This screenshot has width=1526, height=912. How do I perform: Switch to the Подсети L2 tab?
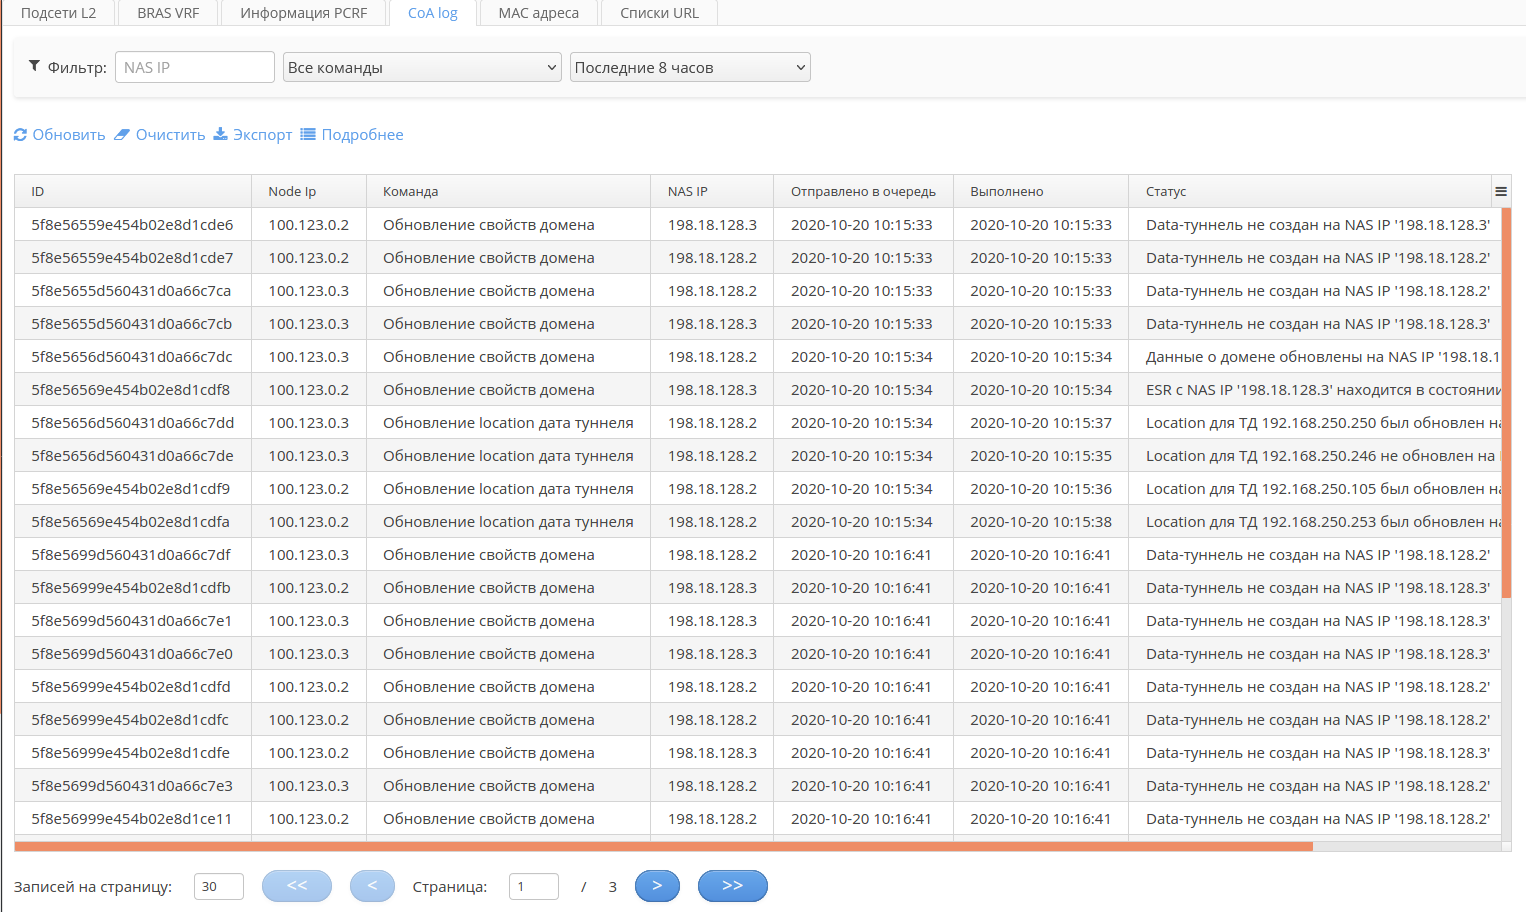coord(58,13)
